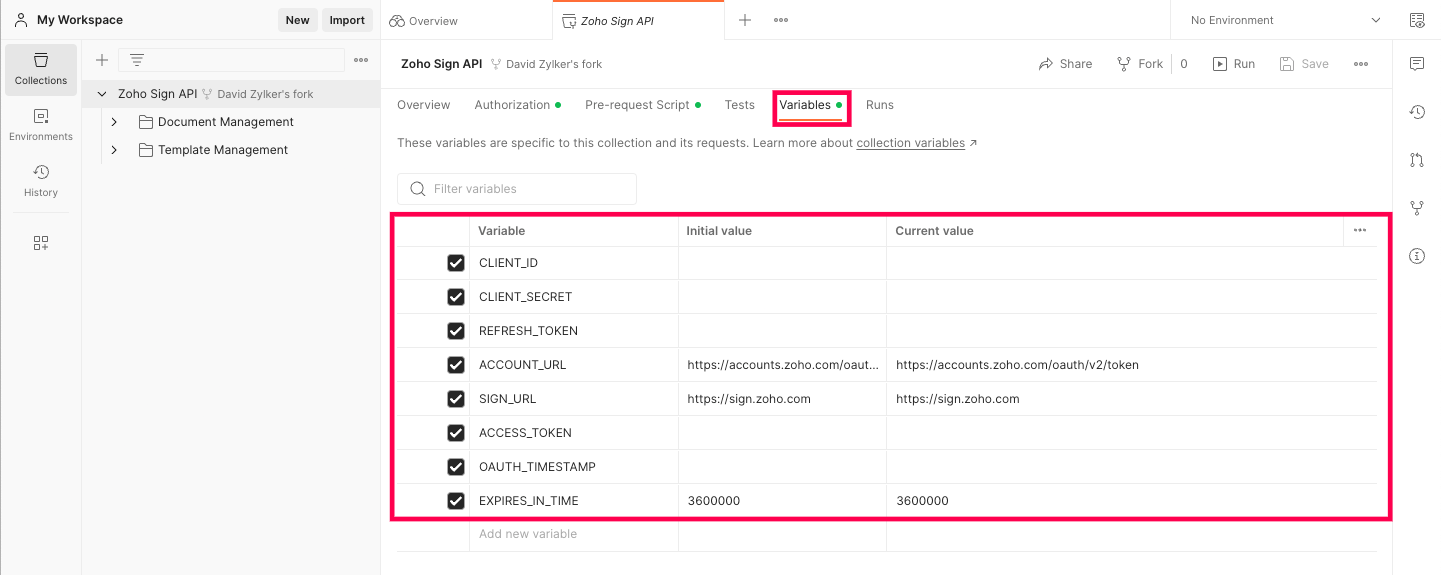Open the info icon in right sidebar
This screenshot has width=1441, height=575.
tap(1416, 256)
